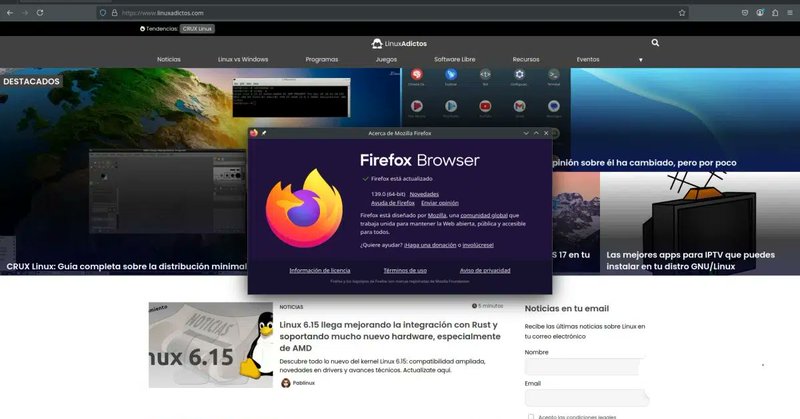
Task: Click the Firefox está actualizado status
Action: coord(402,179)
